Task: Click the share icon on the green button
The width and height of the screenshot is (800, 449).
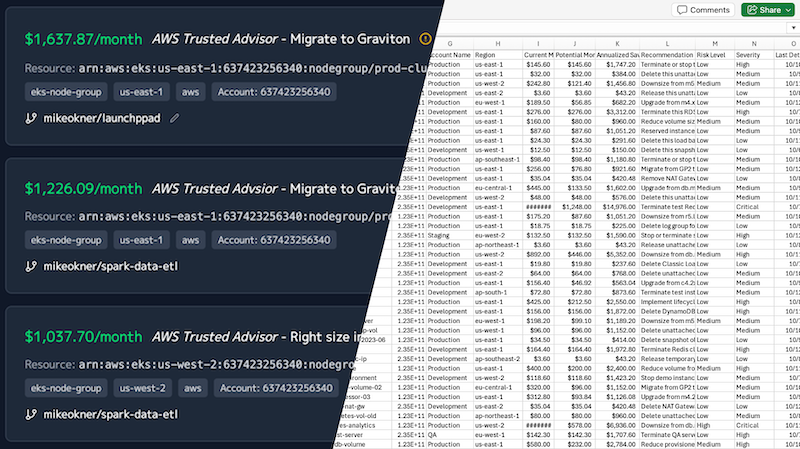Action: [x=752, y=10]
